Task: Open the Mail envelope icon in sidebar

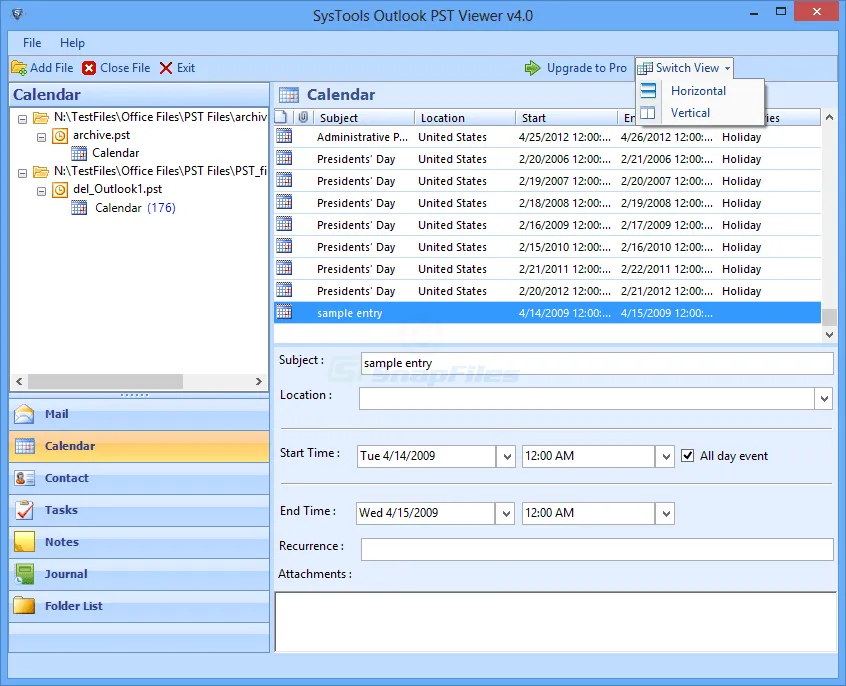Action: click(x=25, y=414)
